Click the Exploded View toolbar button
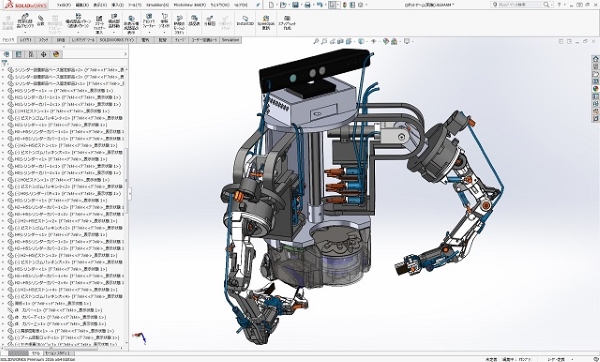600x362 pixels. point(210,21)
